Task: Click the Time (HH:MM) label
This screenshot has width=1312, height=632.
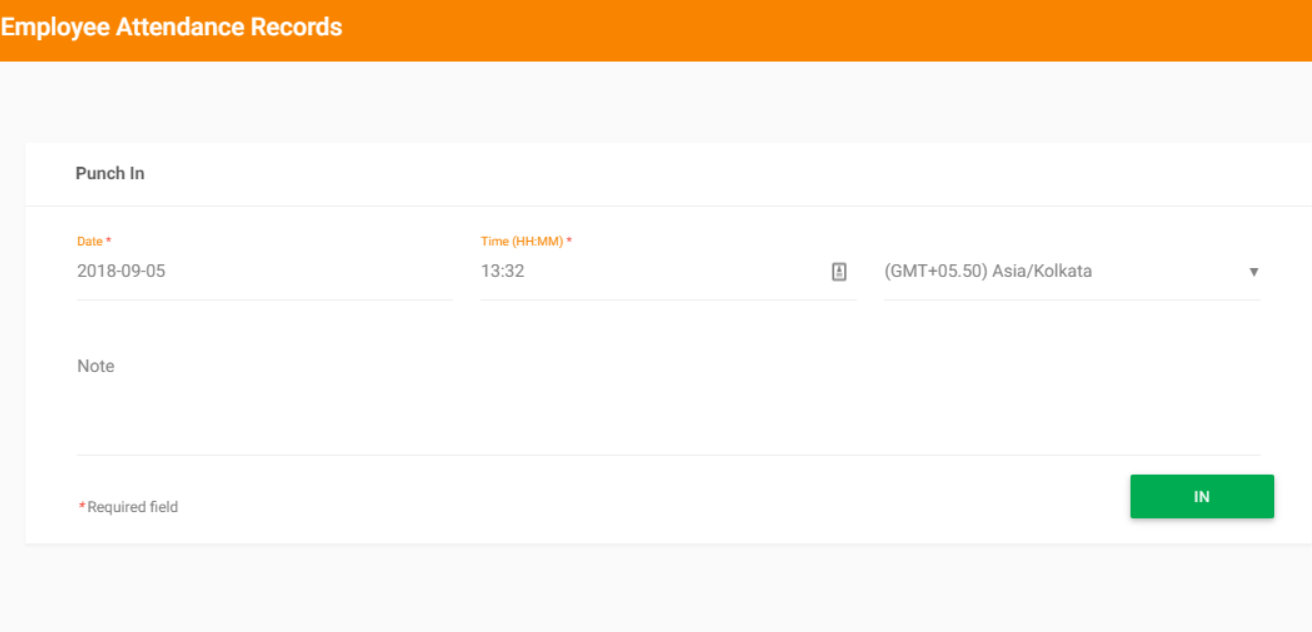Action: pyautogui.click(x=521, y=241)
